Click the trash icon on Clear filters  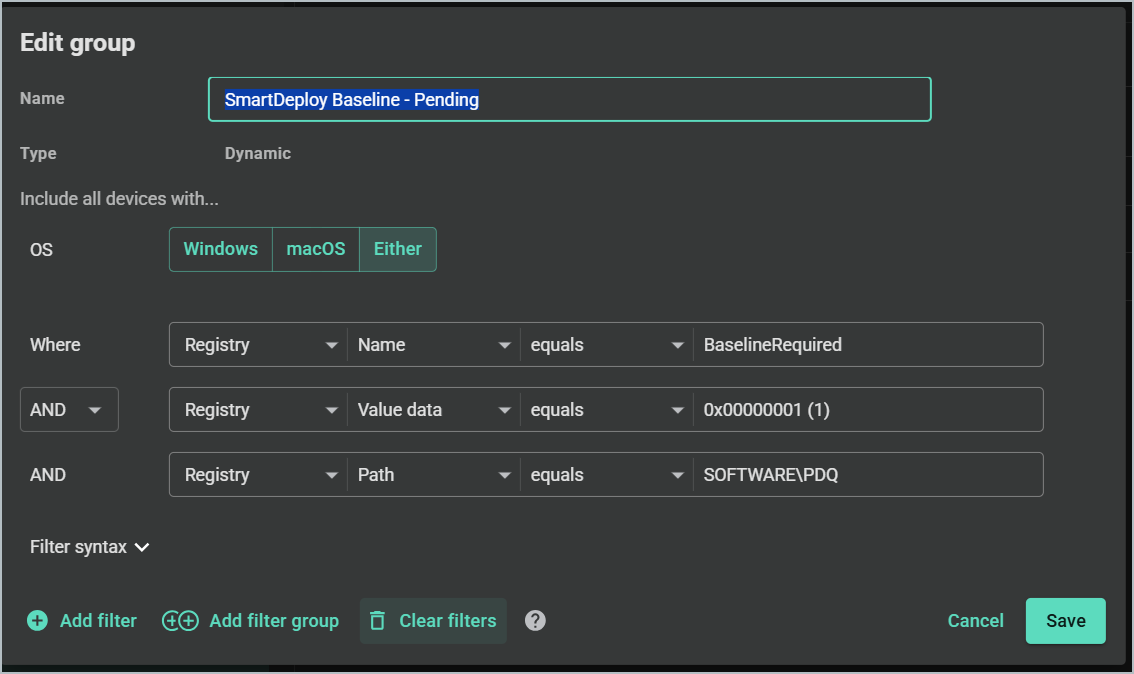tap(378, 620)
